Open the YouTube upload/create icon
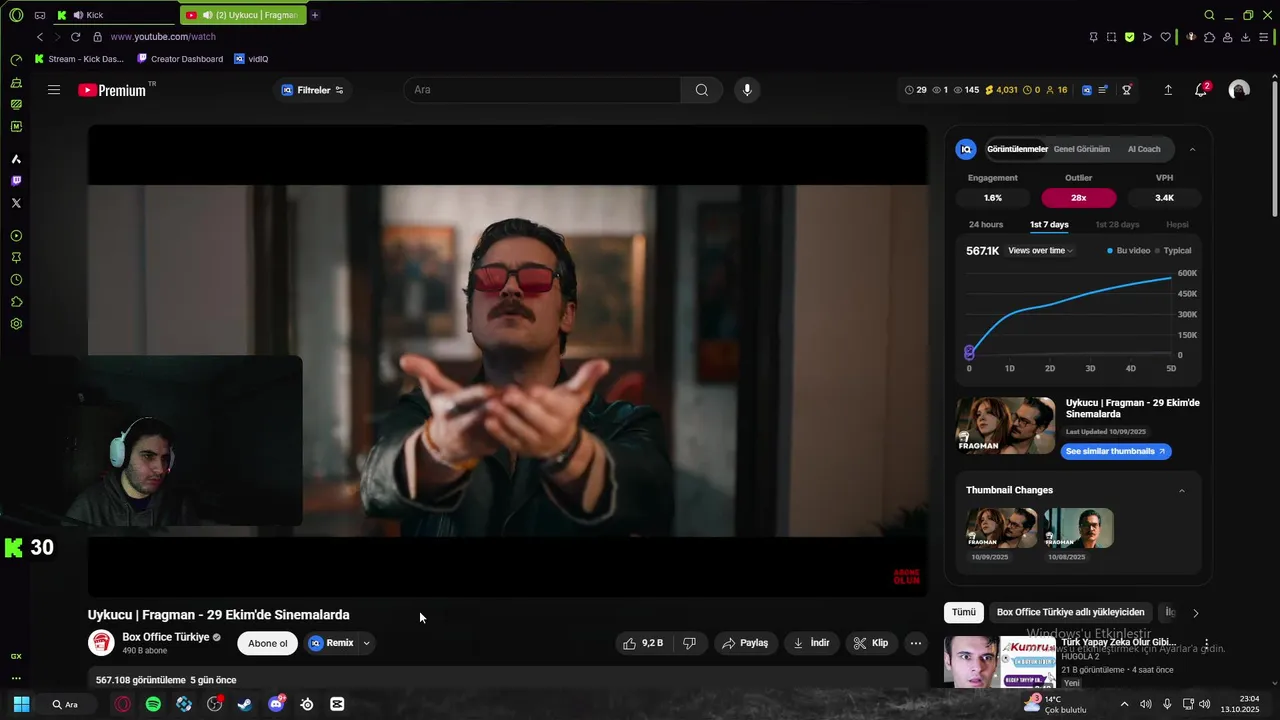 (1168, 90)
